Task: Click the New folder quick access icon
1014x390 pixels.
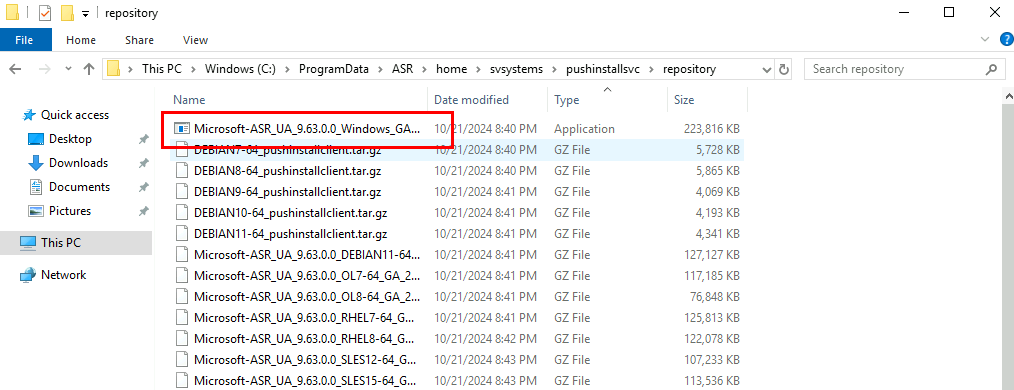Action: [67, 12]
